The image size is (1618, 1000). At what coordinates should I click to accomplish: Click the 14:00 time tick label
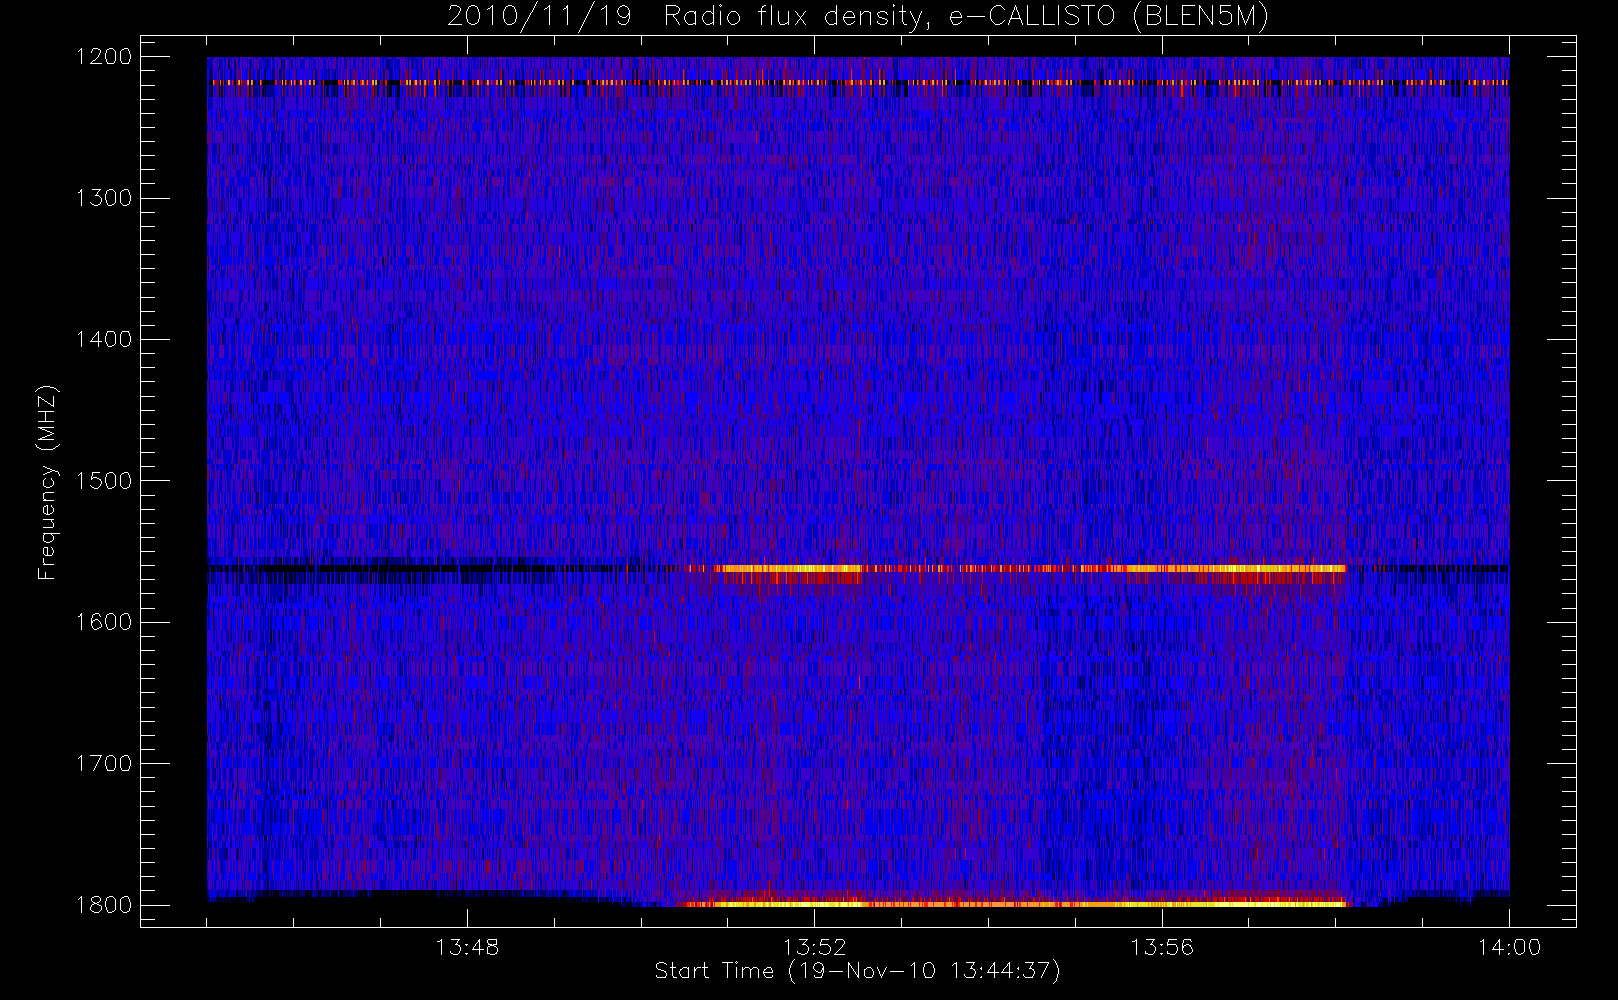1509,947
